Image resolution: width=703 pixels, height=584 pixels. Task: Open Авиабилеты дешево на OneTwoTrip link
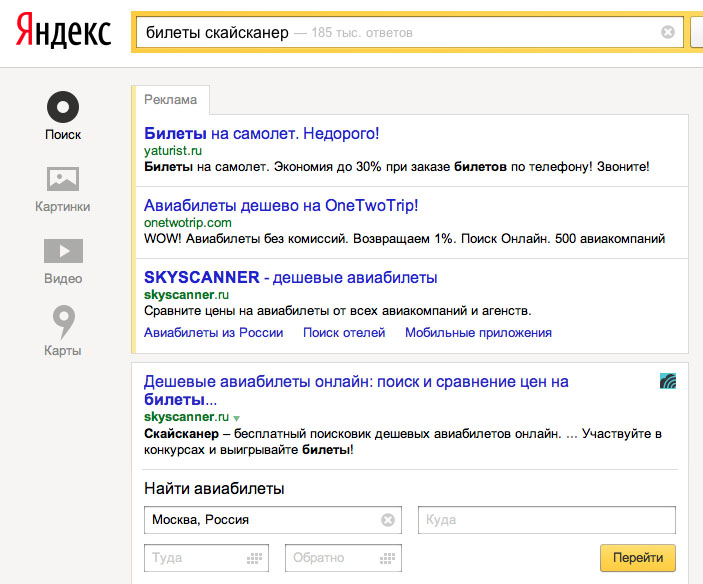point(281,205)
